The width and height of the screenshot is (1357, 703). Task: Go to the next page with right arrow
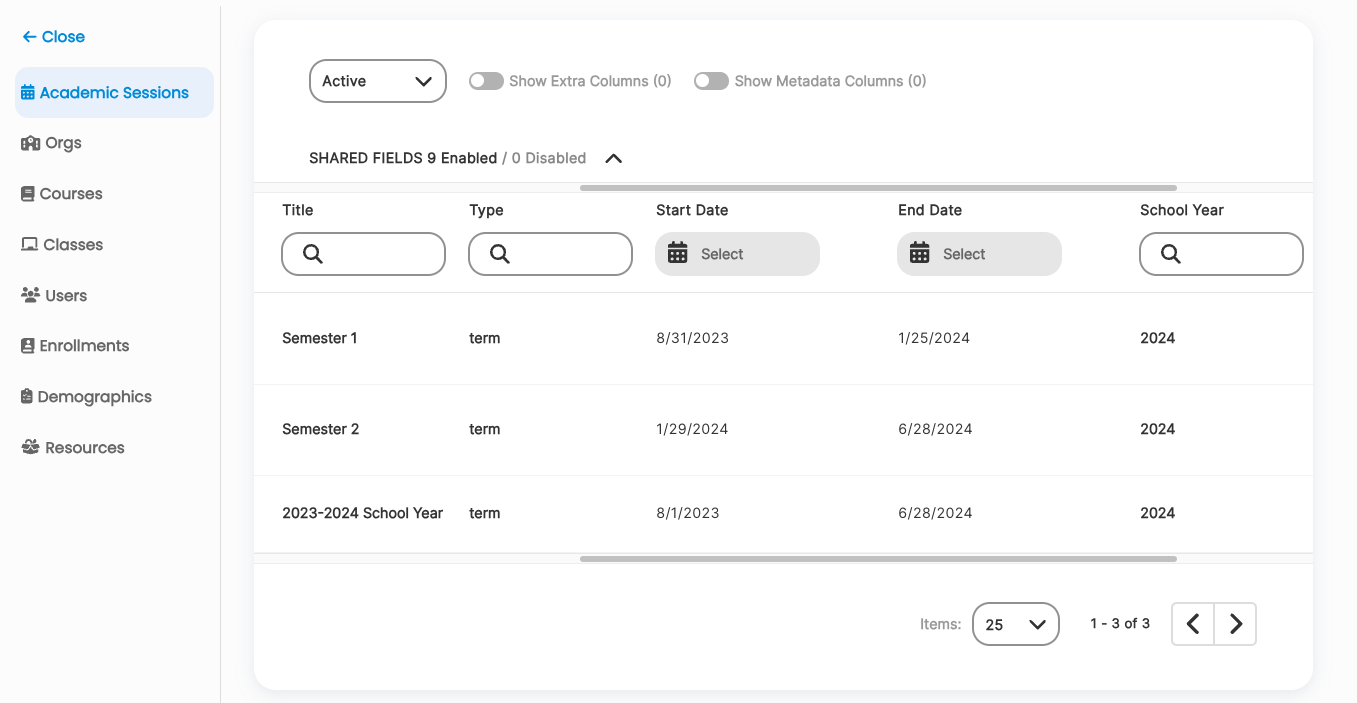1235,623
